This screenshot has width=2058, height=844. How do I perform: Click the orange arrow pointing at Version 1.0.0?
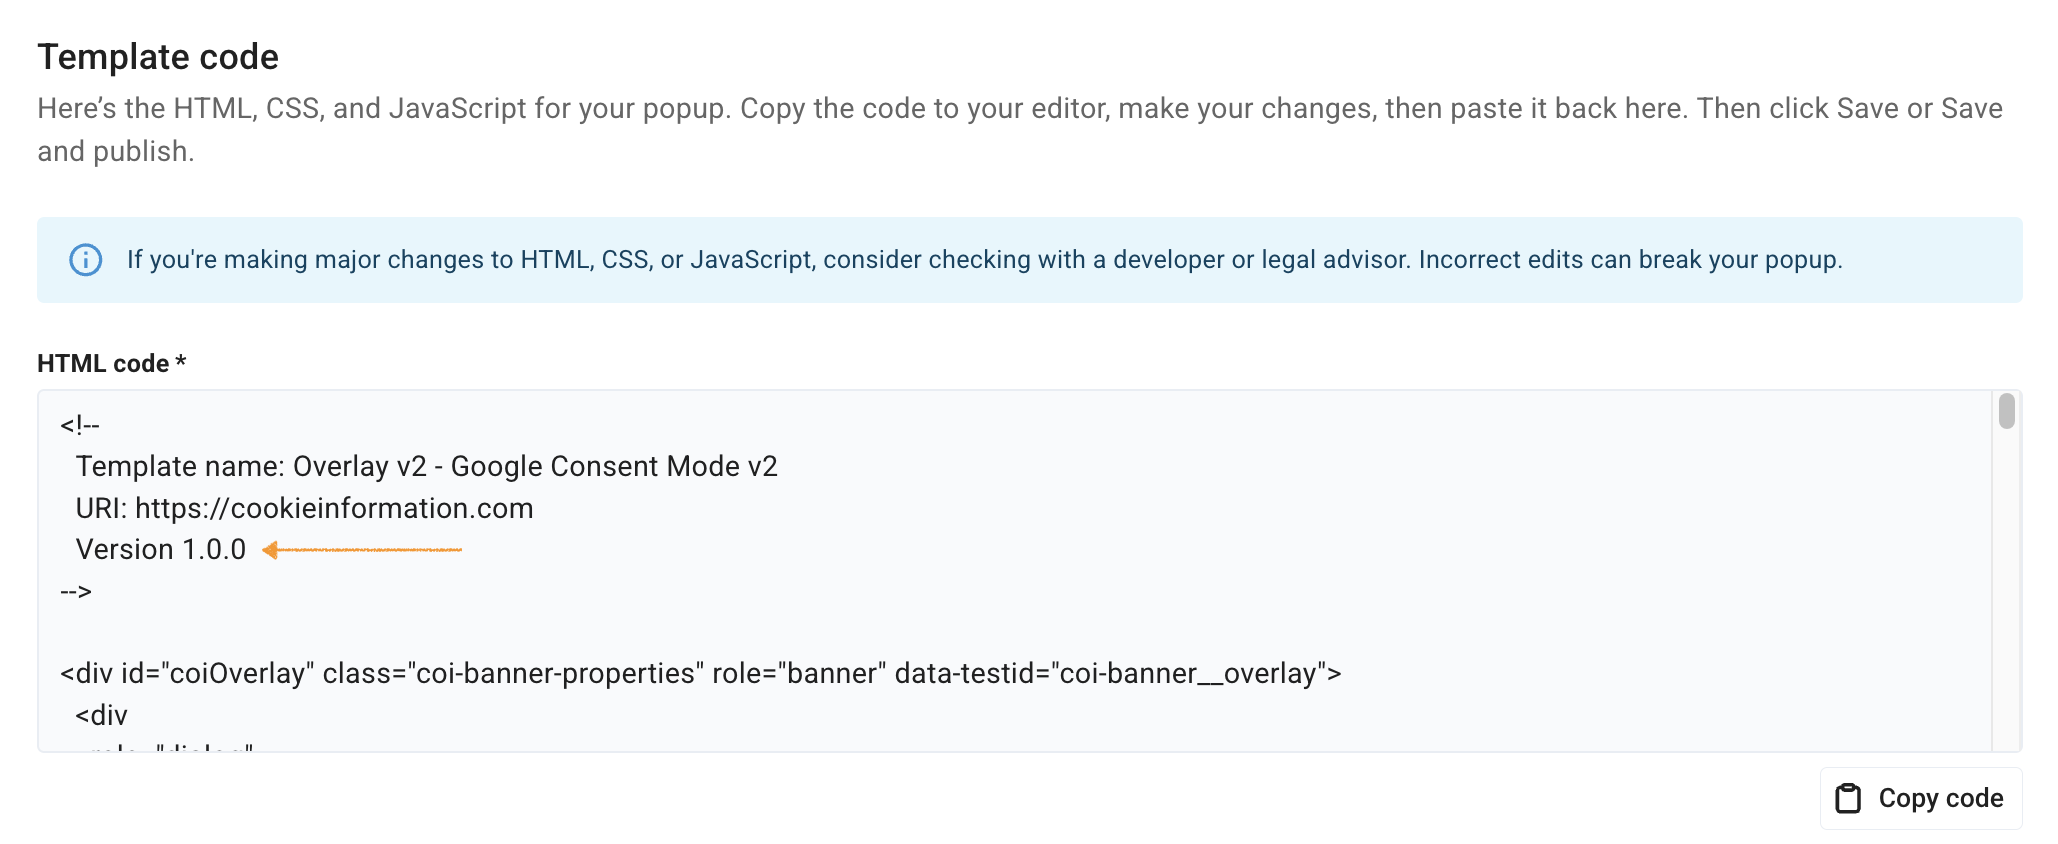coord(365,549)
